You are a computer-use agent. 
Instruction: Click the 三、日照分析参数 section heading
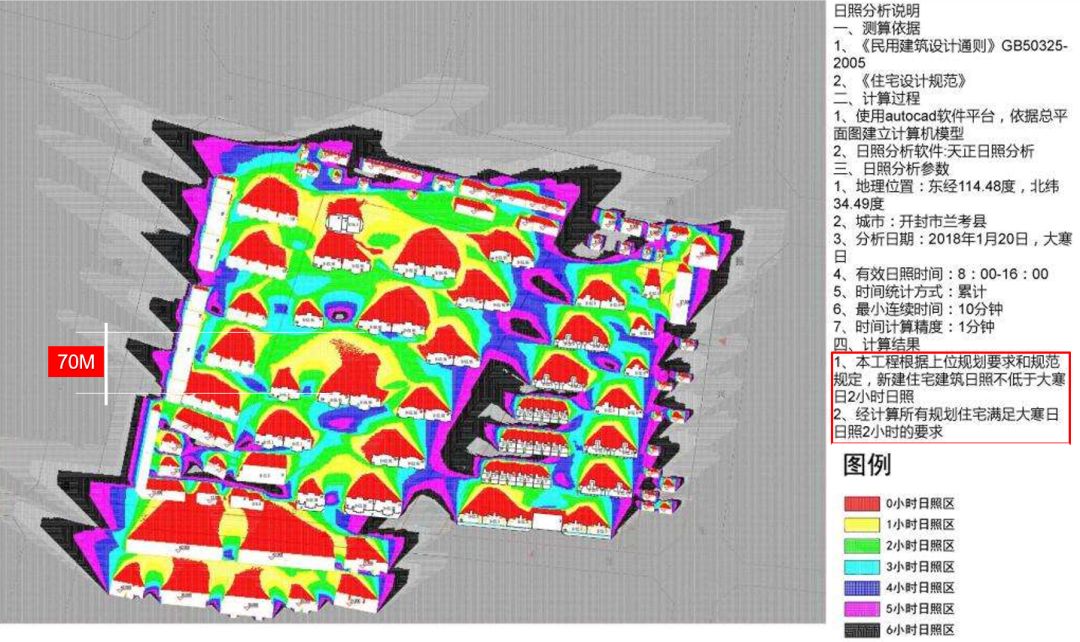pos(891,169)
